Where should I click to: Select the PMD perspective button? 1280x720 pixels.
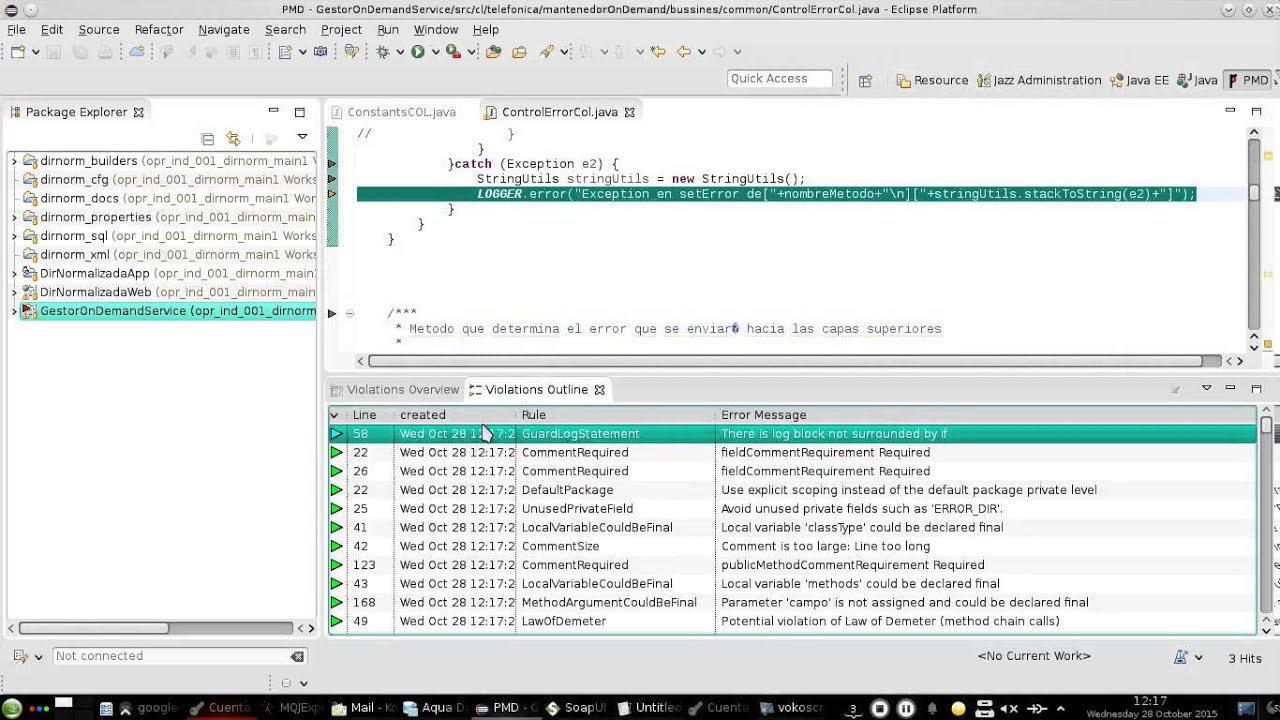(x=1248, y=80)
